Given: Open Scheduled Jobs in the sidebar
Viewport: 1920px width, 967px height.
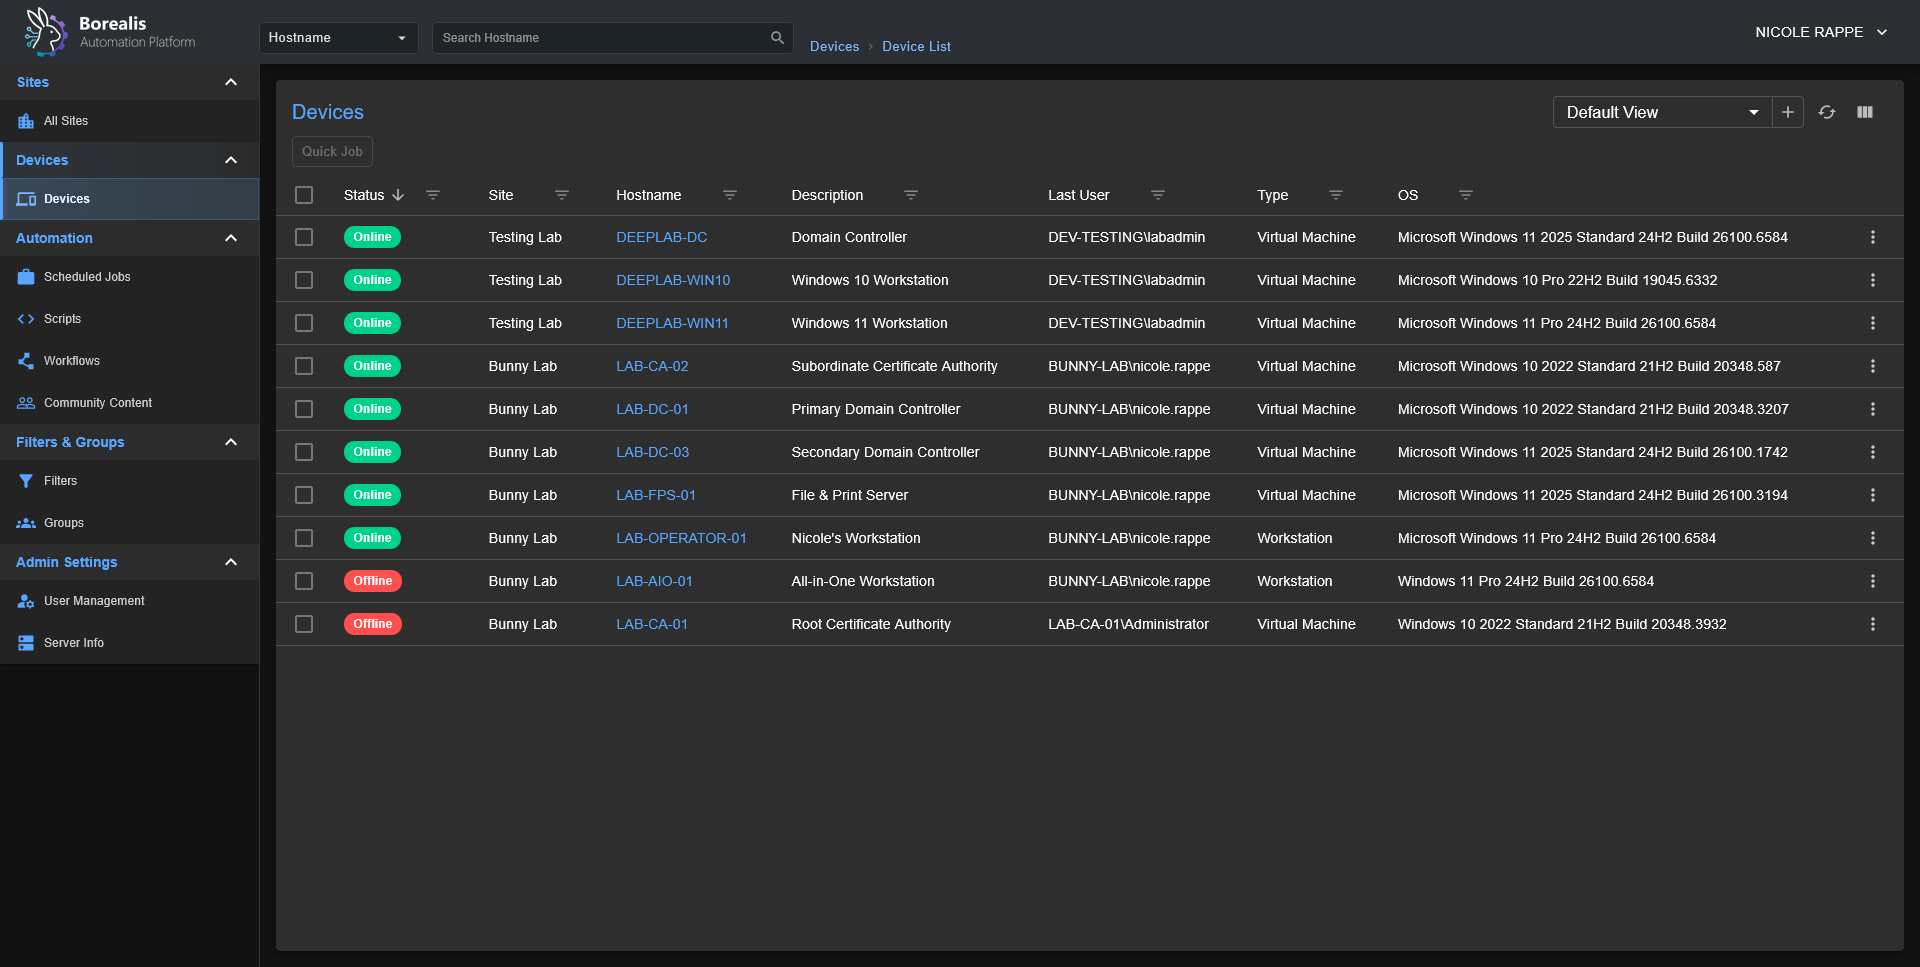Looking at the screenshot, I should [x=87, y=277].
